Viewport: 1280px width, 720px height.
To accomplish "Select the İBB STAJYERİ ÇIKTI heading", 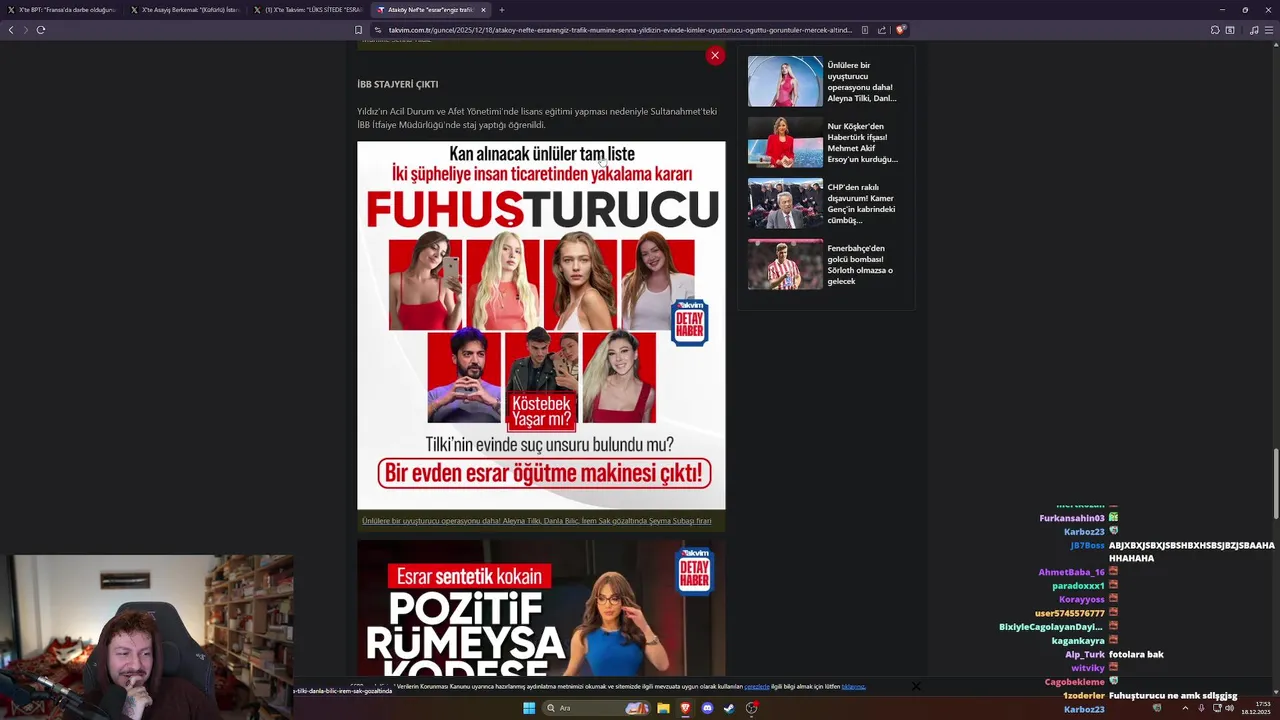I will pyautogui.click(x=397, y=84).
